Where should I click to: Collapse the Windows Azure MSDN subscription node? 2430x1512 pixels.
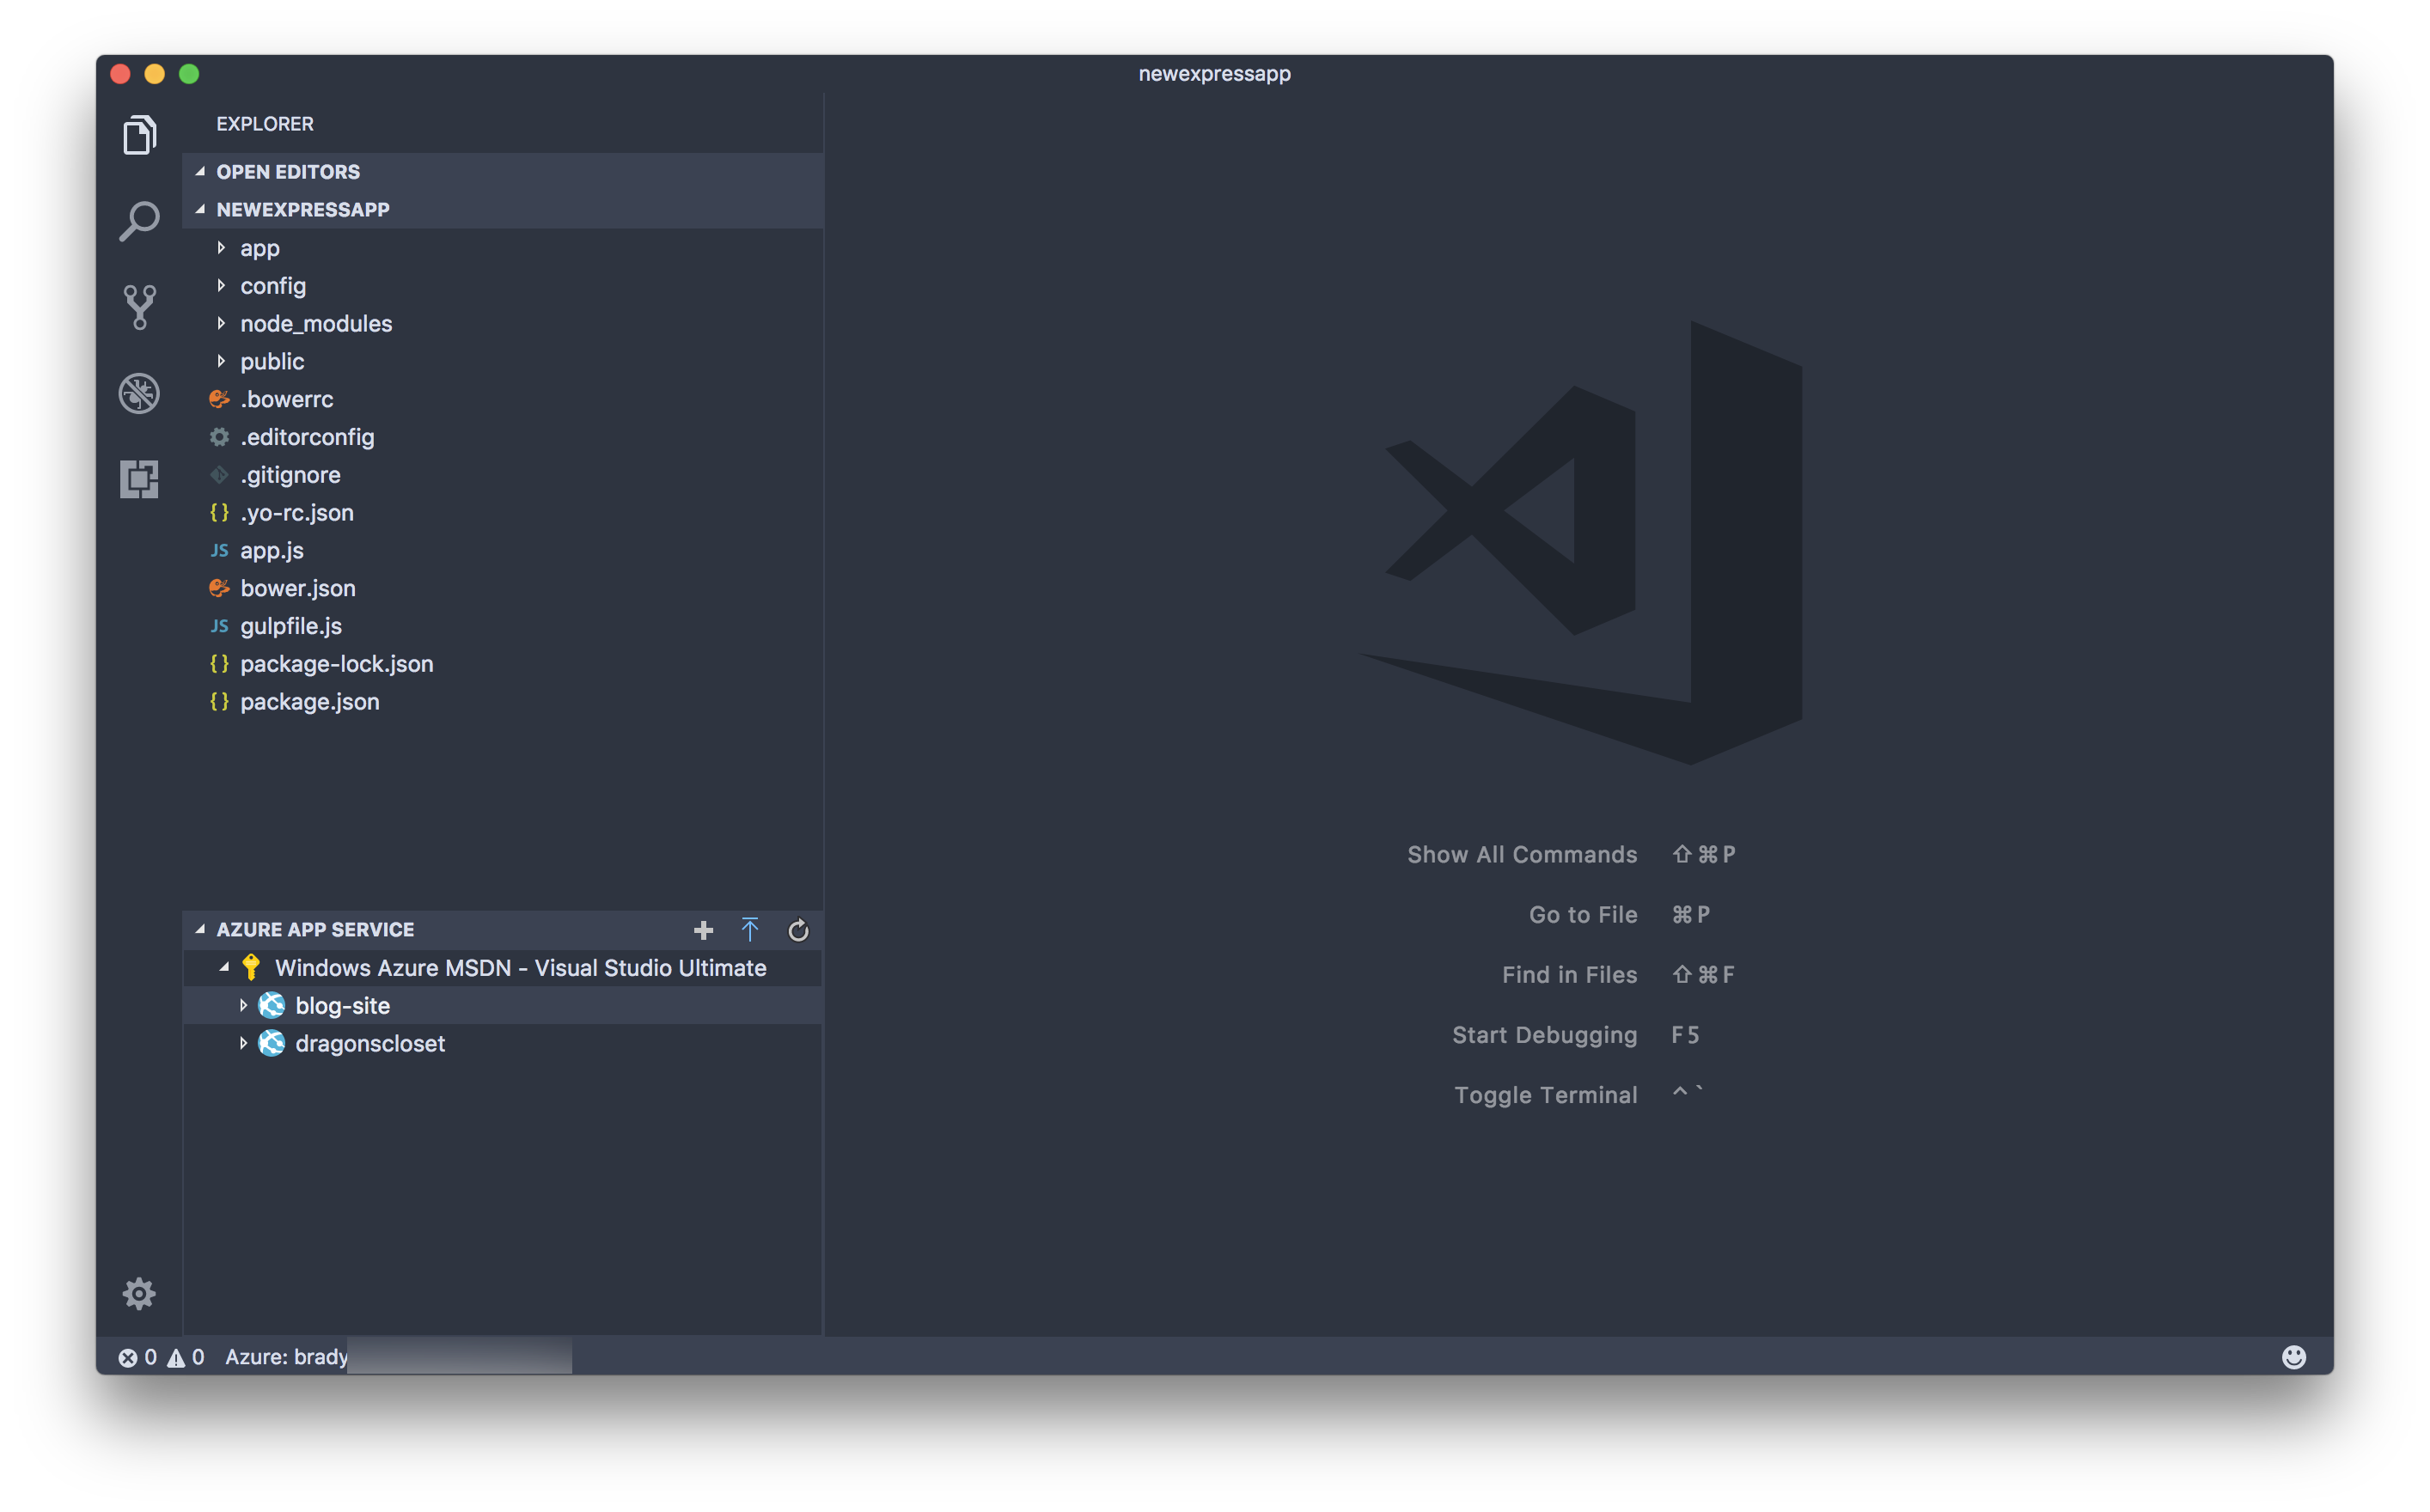click(x=224, y=967)
